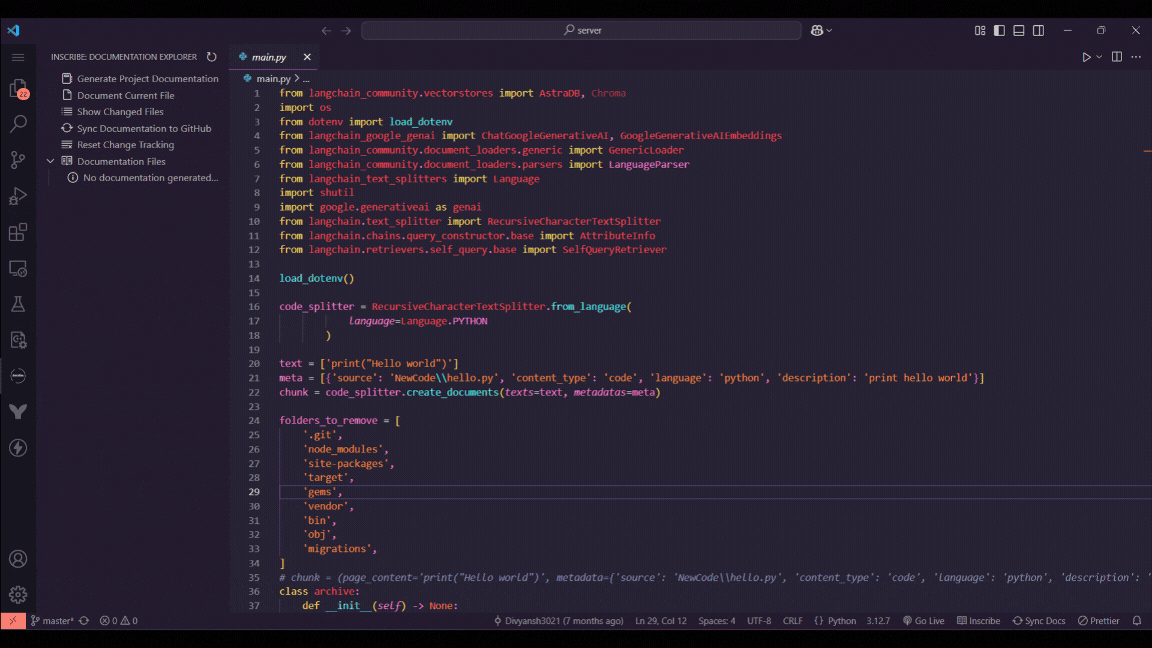The image size is (1152, 648).
Task: Toggle primary side bar visibility
Action: click(x=999, y=30)
